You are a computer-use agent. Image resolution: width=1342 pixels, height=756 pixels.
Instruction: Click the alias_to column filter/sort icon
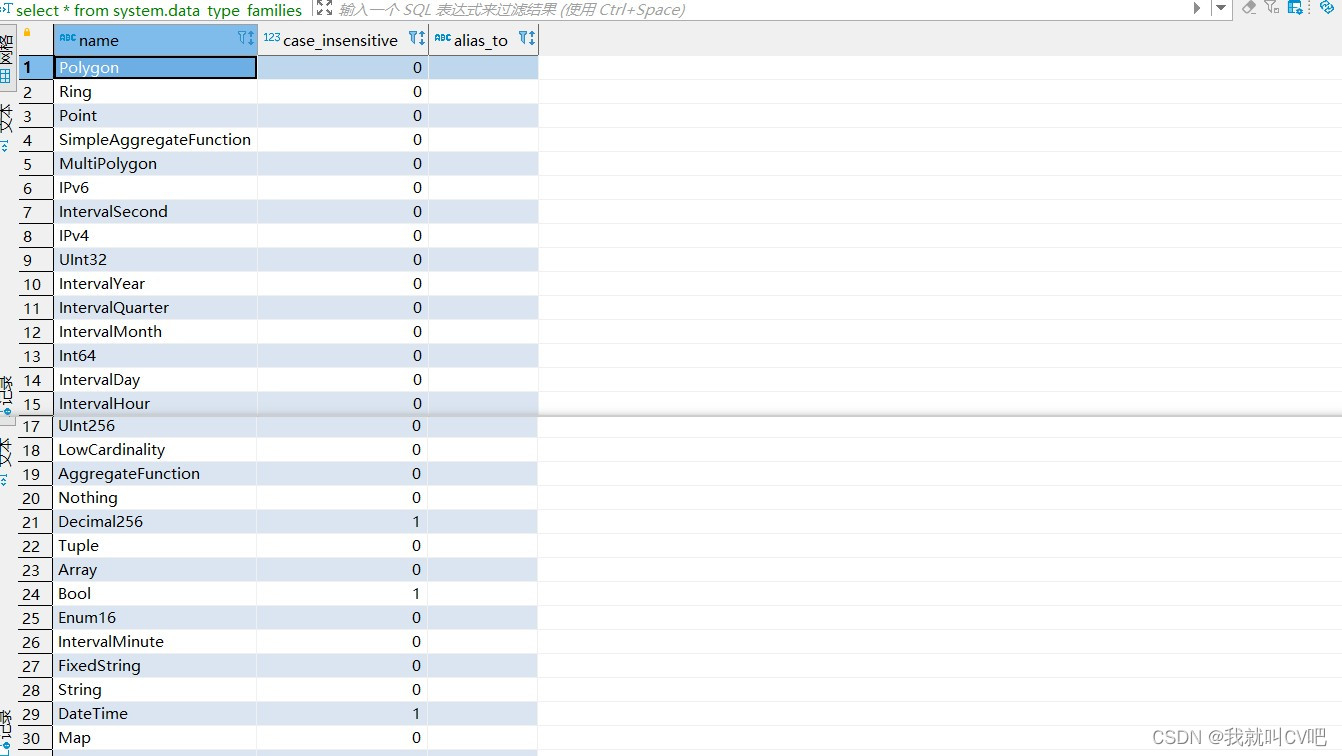pyautogui.click(x=527, y=39)
